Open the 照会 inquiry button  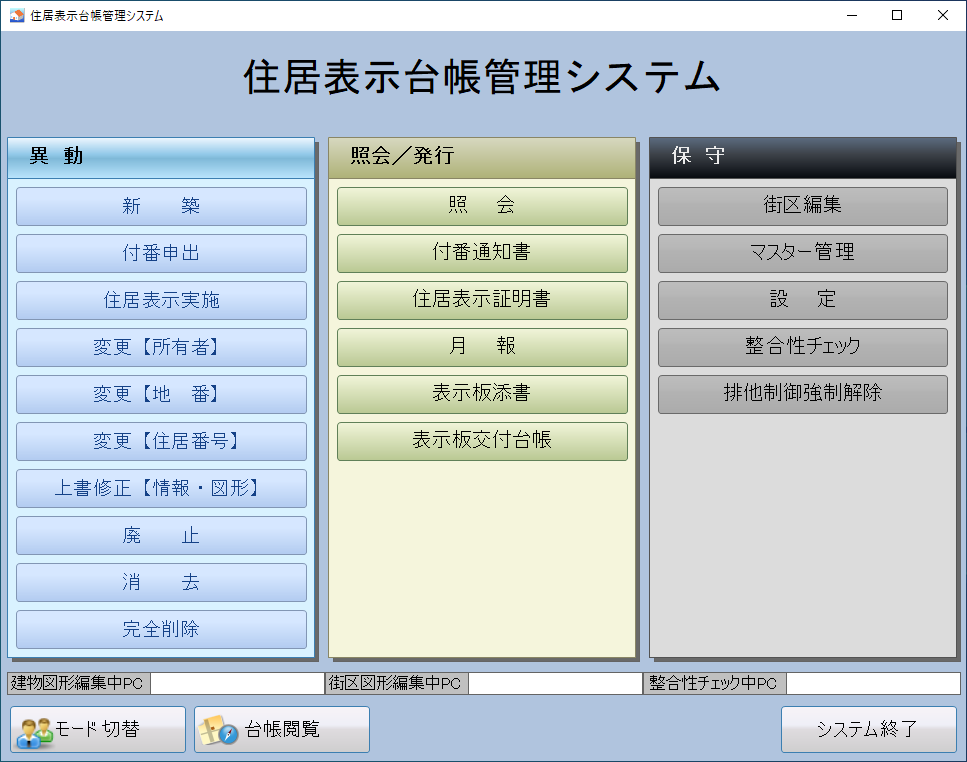[482, 207]
